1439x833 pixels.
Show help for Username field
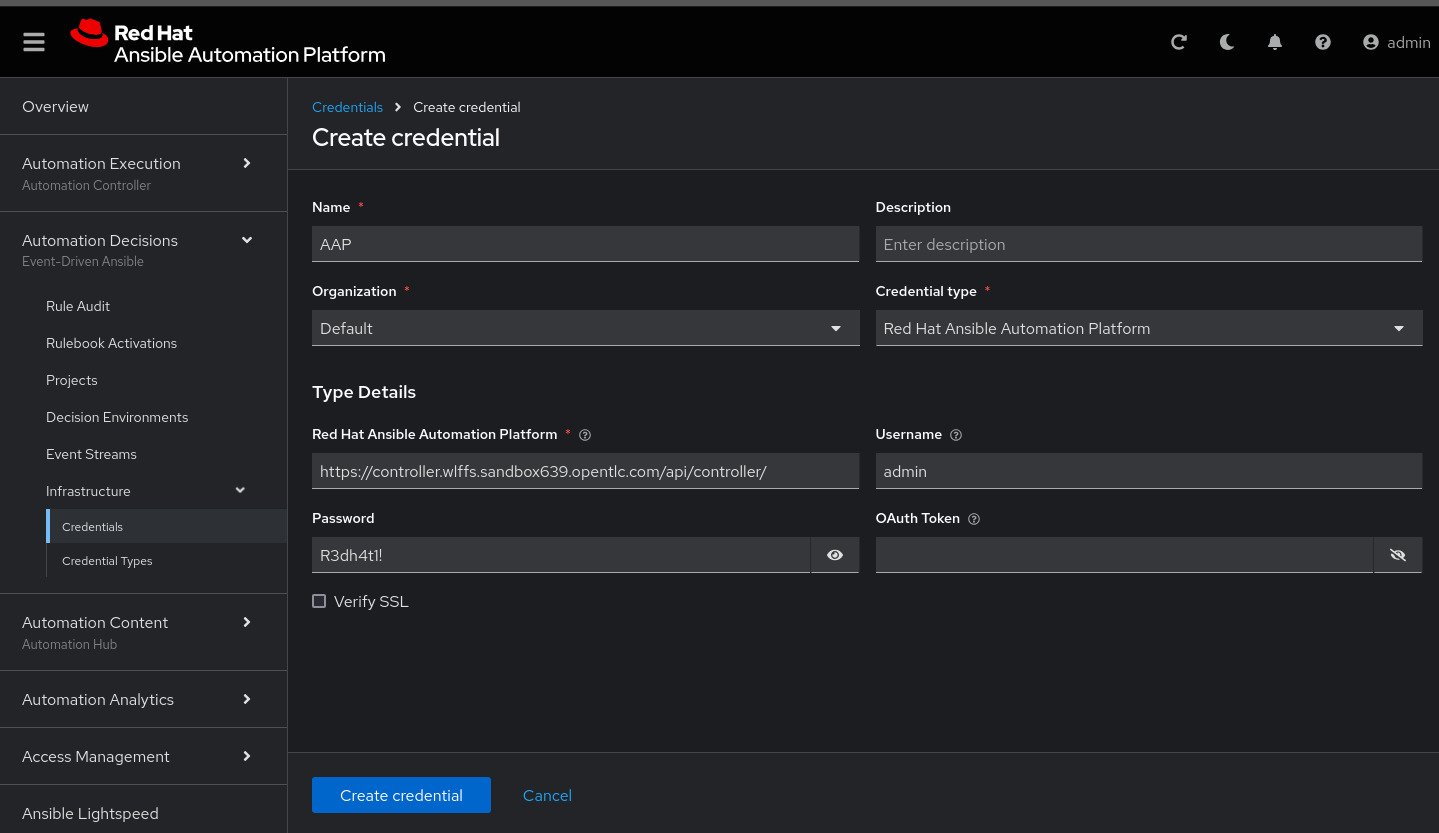[x=956, y=435]
